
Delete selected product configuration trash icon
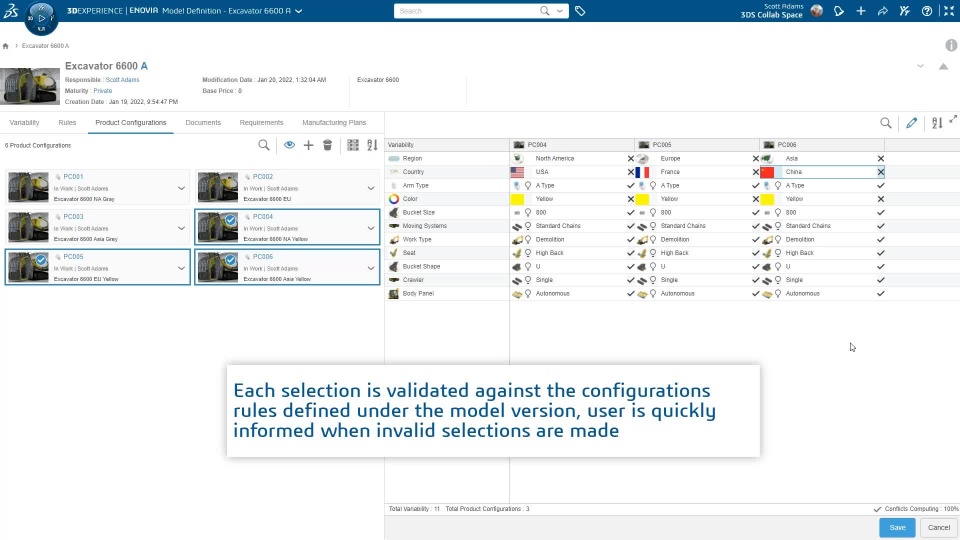pyautogui.click(x=328, y=145)
